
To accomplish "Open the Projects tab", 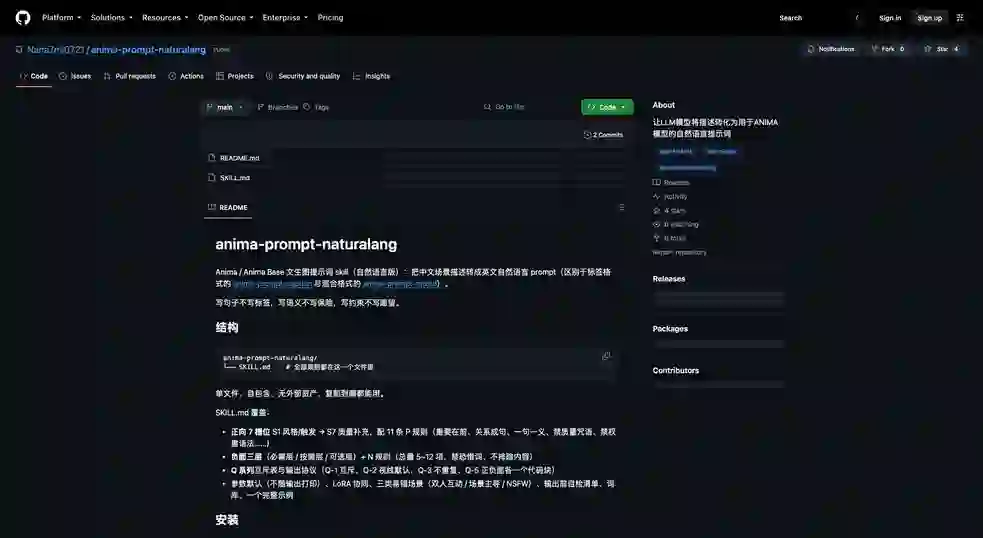I will 234,76.
